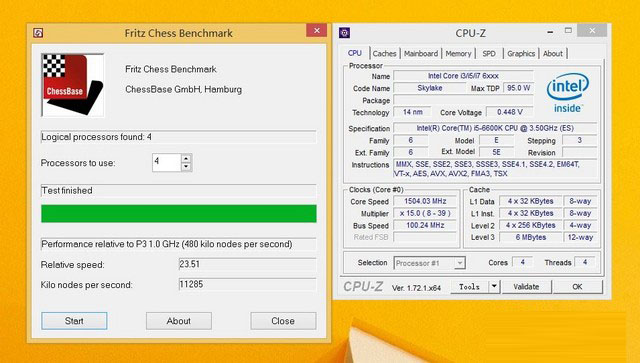640x363 pixels.
Task: Click the Test finished status text
Action: pyautogui.click(x=67, y=191)
